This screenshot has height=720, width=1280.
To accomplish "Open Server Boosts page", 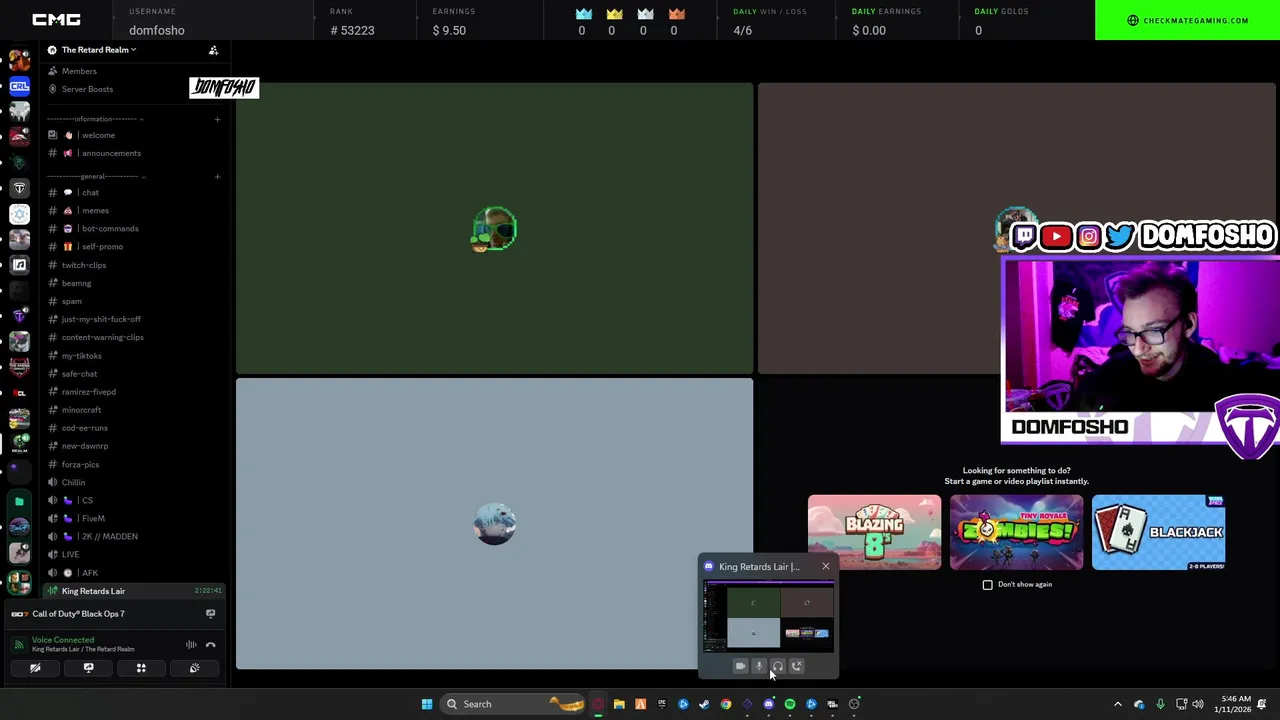I will click(x=87, y=89).
